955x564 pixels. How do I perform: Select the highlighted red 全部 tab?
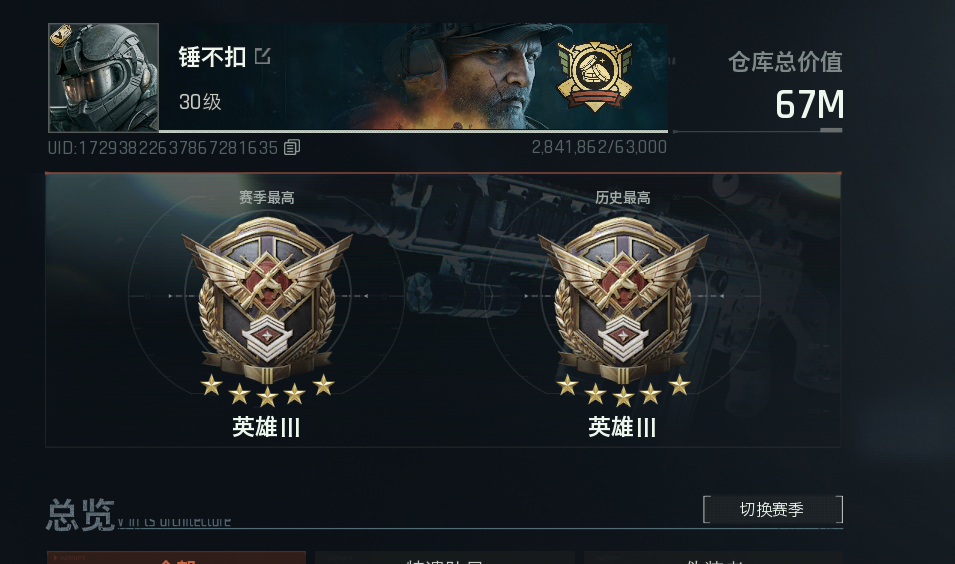[177, 557]
